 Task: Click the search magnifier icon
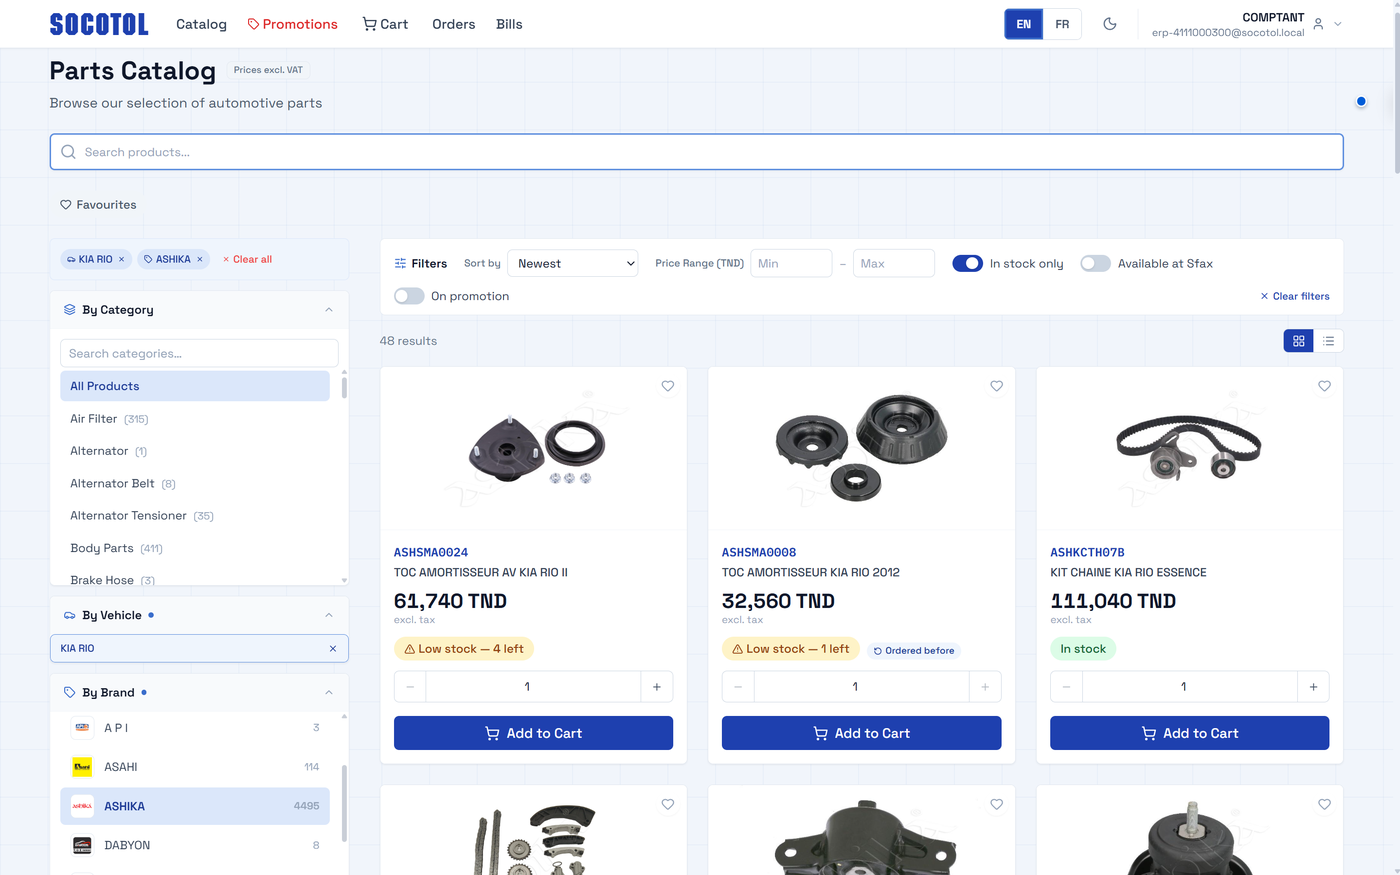click(x=68, y=152)
